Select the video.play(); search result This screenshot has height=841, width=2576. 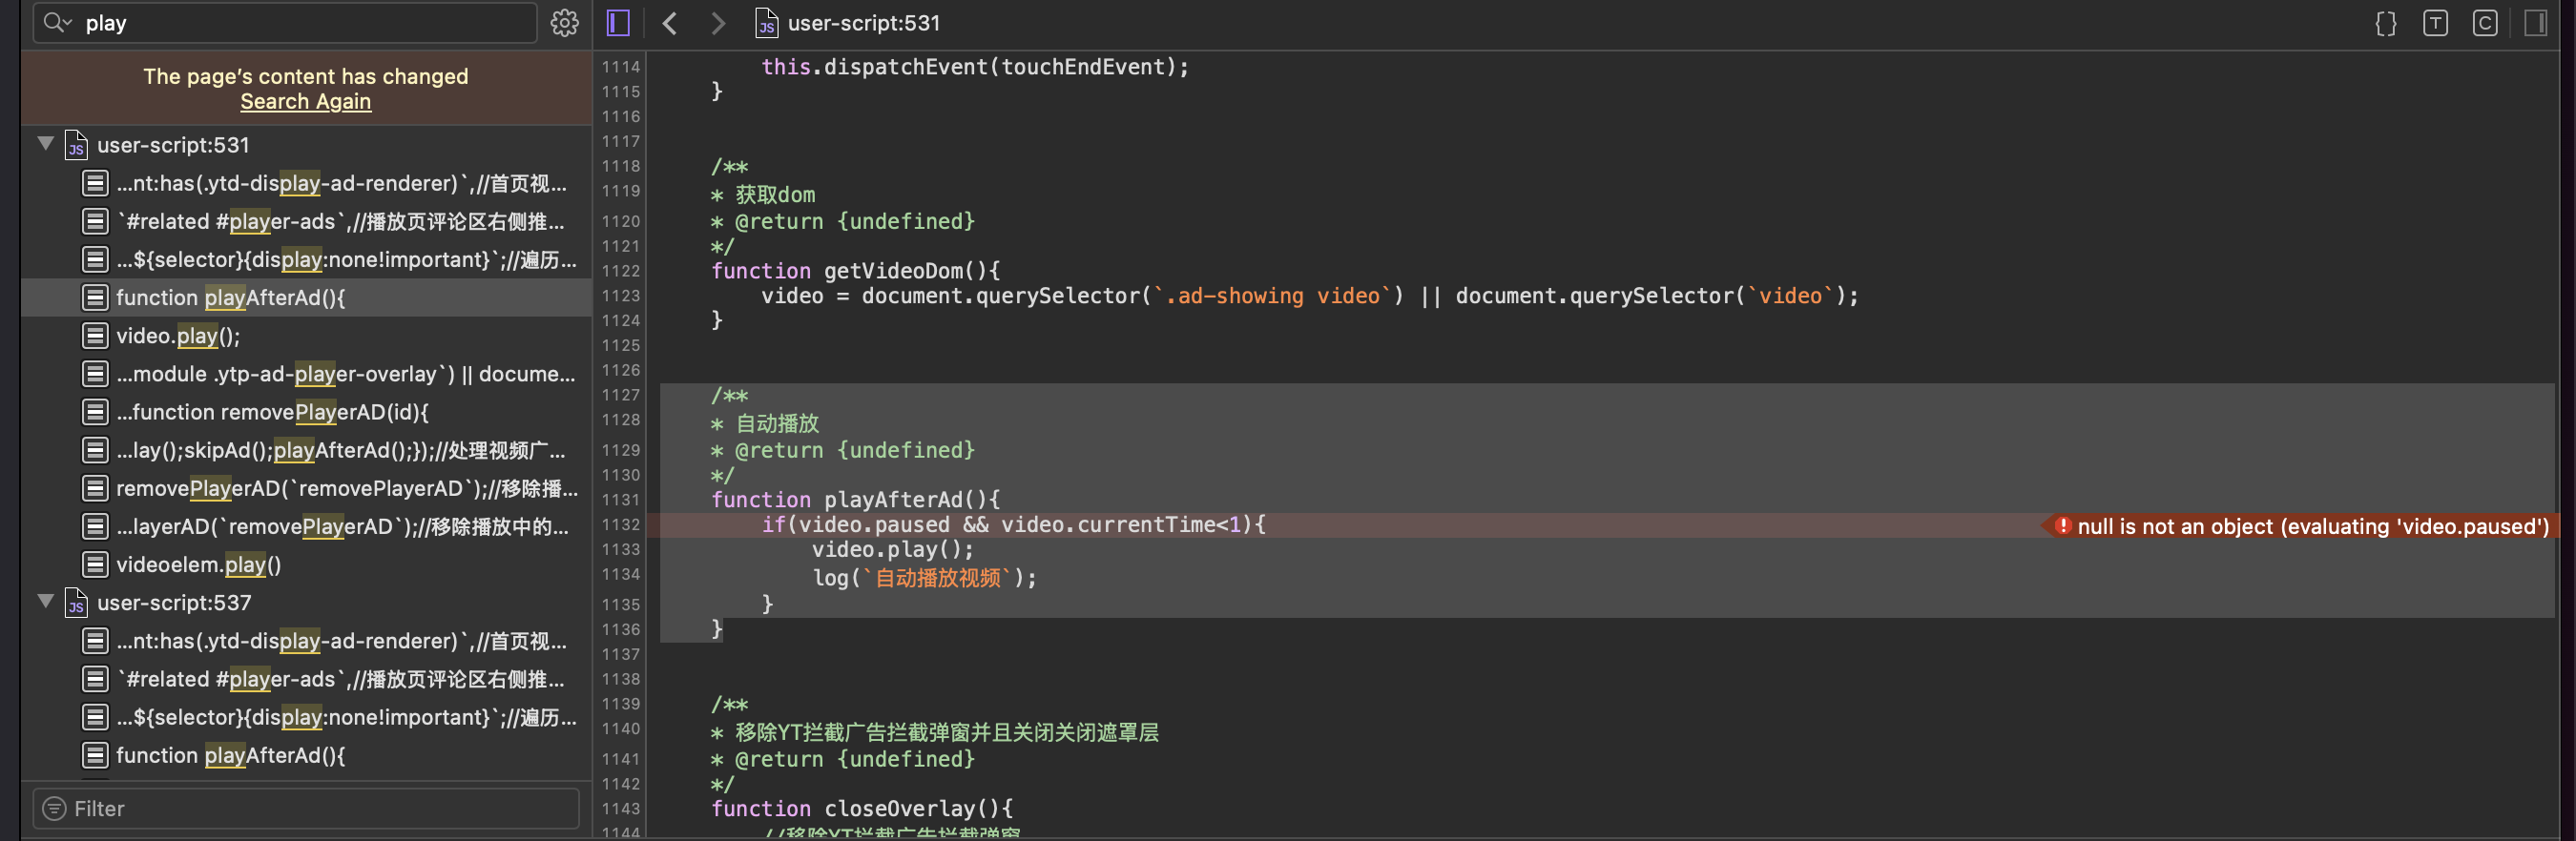[178, 336]
